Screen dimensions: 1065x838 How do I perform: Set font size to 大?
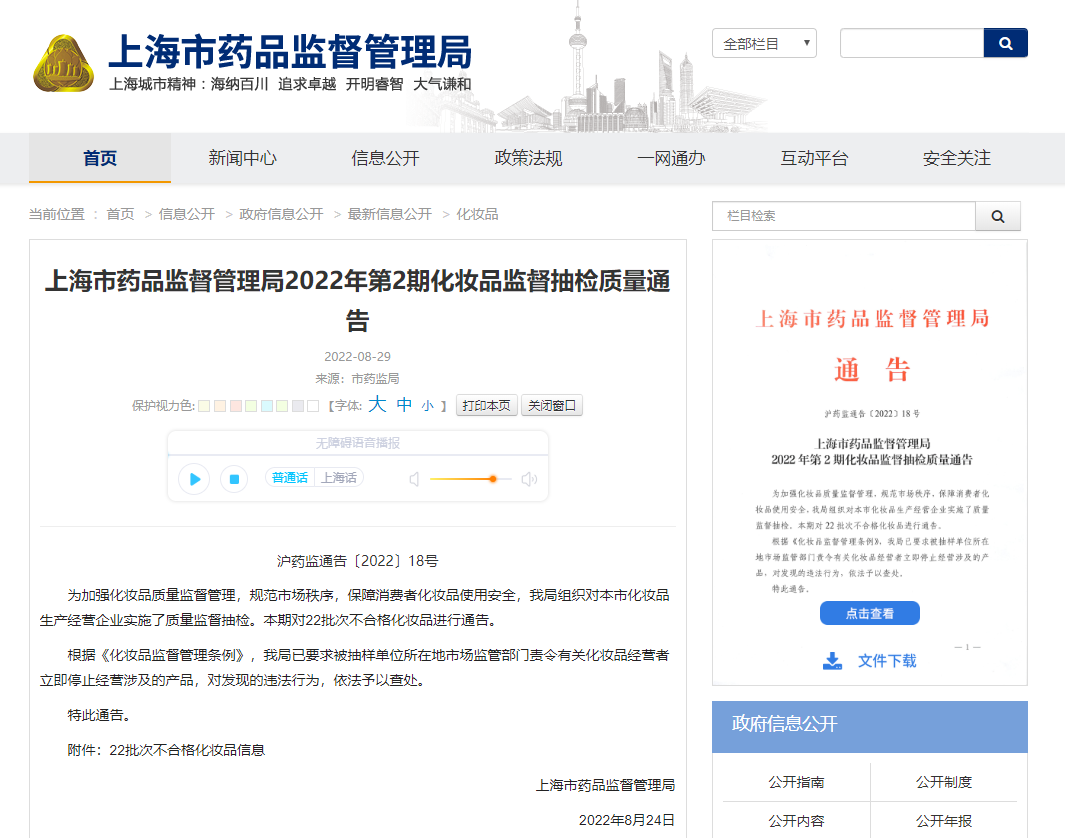tap(376, 405)
